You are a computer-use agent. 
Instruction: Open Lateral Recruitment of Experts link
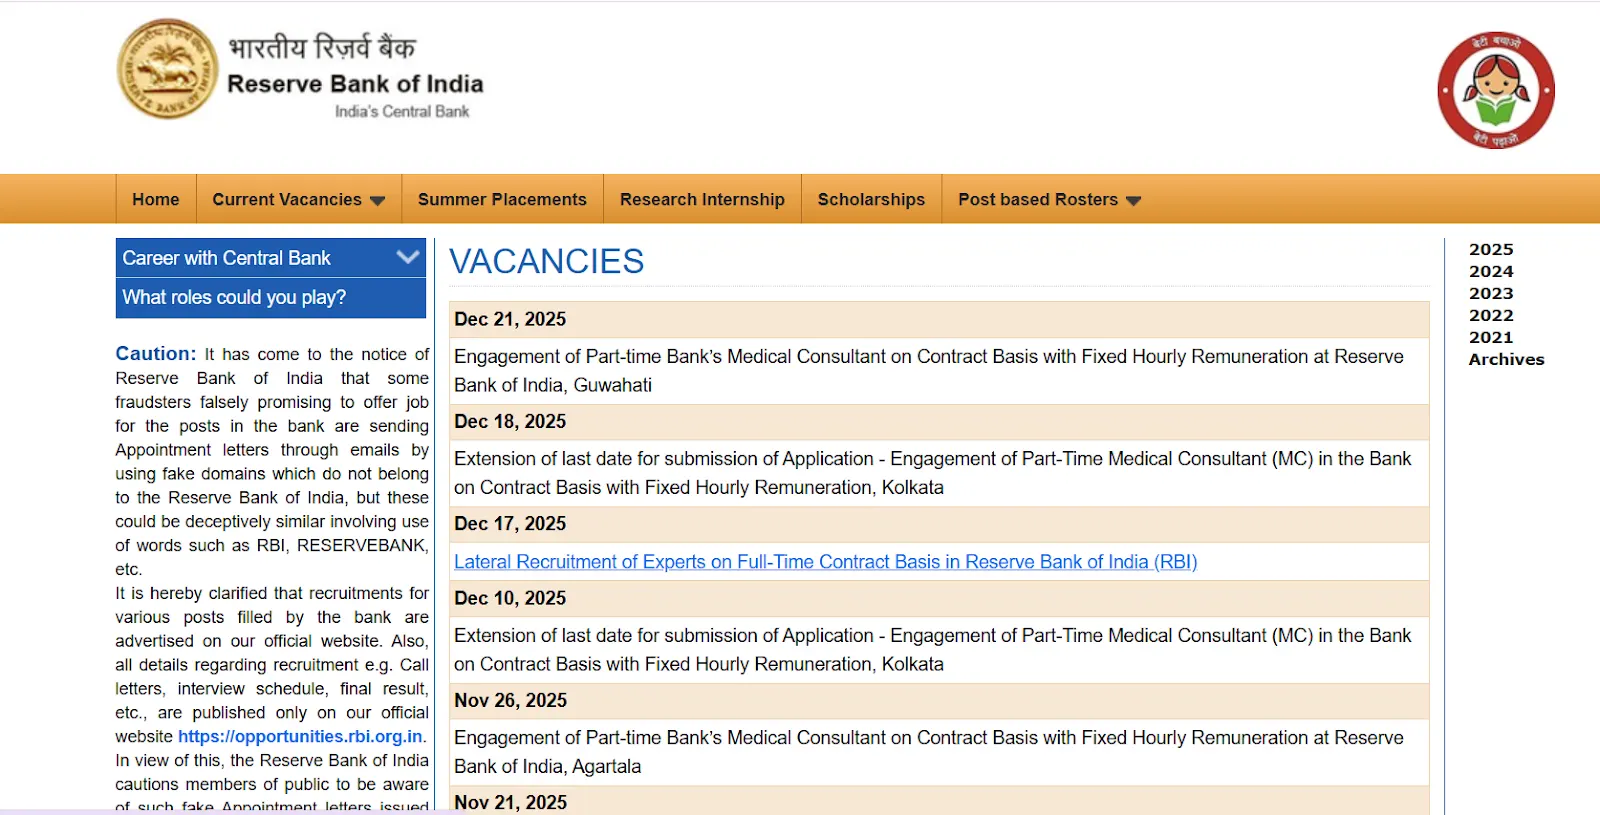826,562
